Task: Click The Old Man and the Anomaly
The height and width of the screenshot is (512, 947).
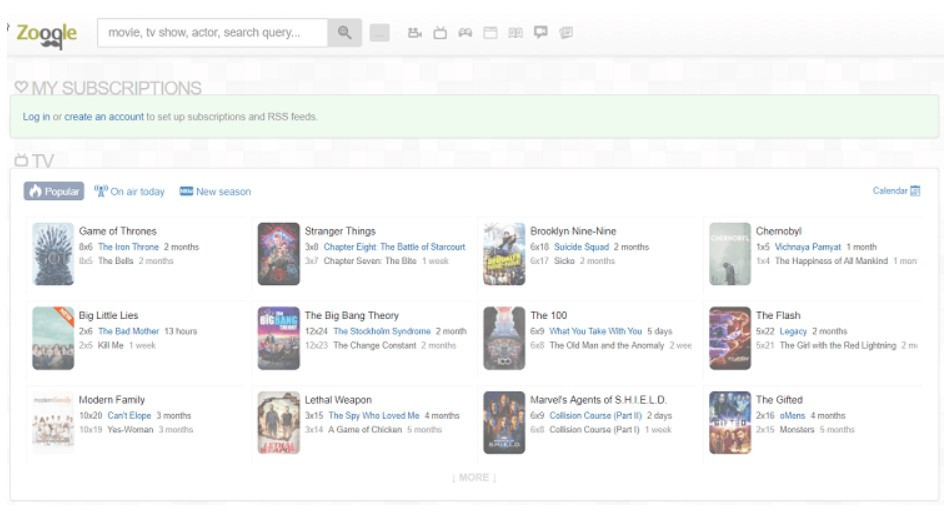Action: click(606, 345)
